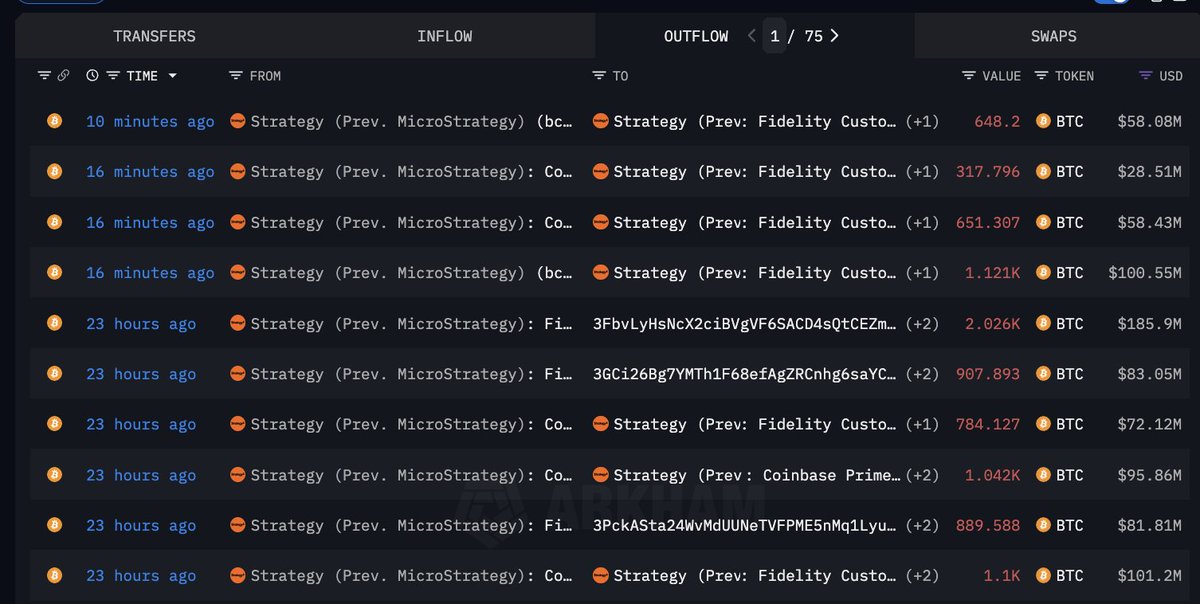Click the USD amount $100.55M
The width and height of the screenshot is (1200, 604).
click(x=1145, y=272)
